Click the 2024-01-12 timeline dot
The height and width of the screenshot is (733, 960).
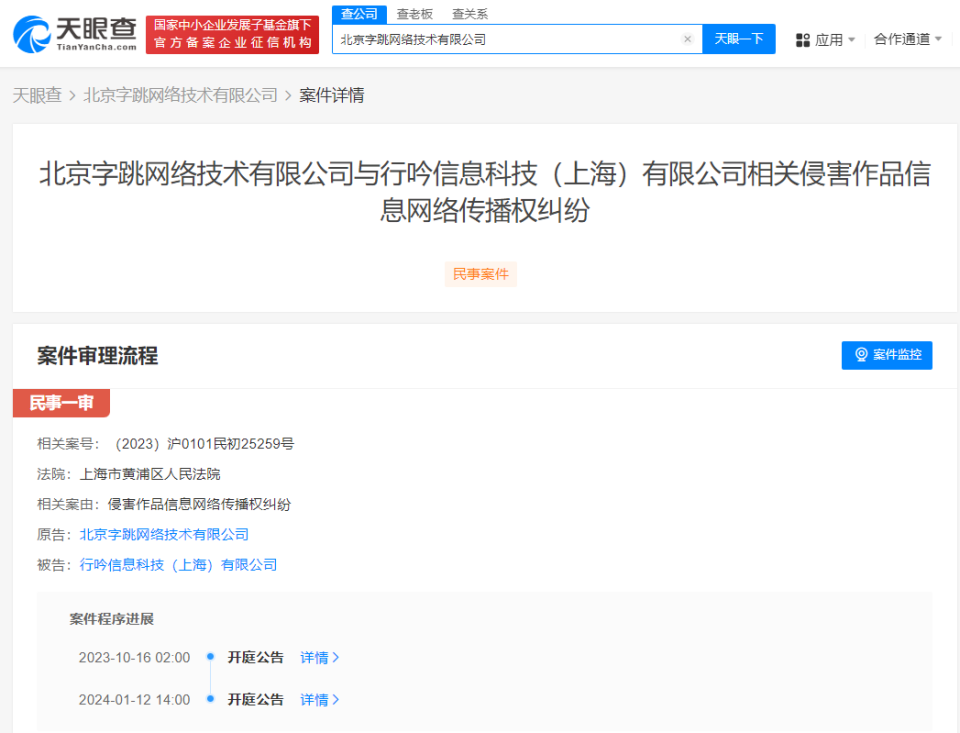(210, 699)
